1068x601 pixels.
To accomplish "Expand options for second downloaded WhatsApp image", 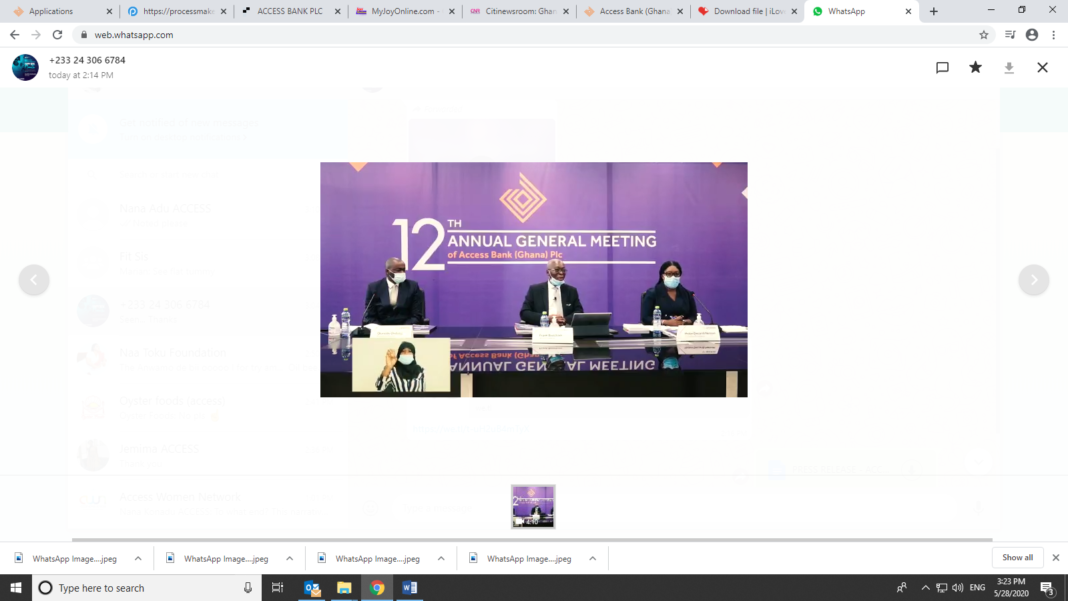I will point(289,558).
